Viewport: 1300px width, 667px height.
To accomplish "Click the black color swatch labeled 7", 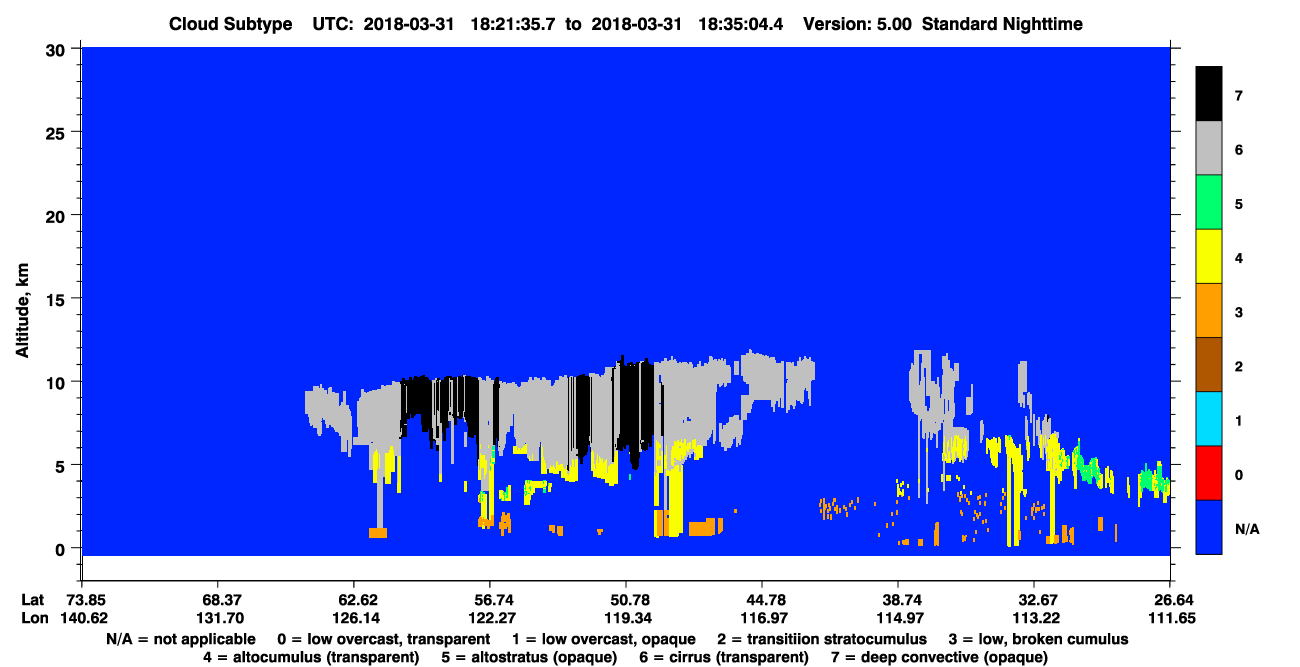I will pos(1209,95).
